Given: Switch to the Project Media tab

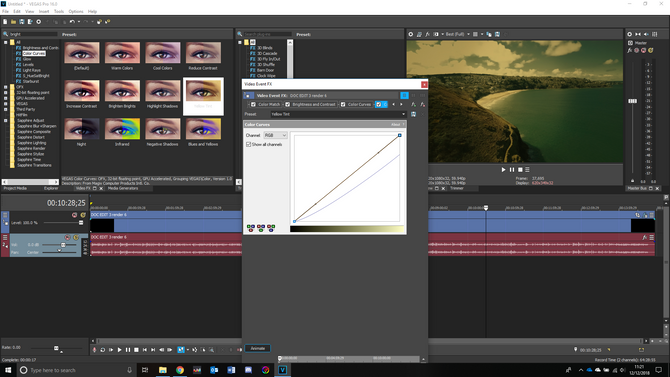Looking at the screenshot, I should click(x=15, y=188).
